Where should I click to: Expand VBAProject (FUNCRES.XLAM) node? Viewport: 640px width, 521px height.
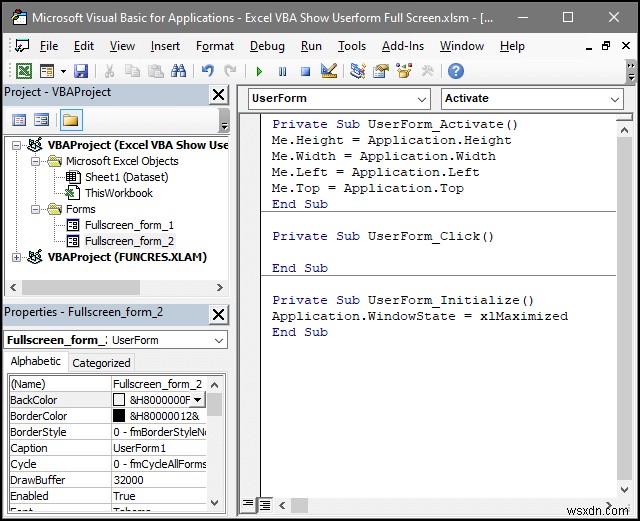[16, 257]
